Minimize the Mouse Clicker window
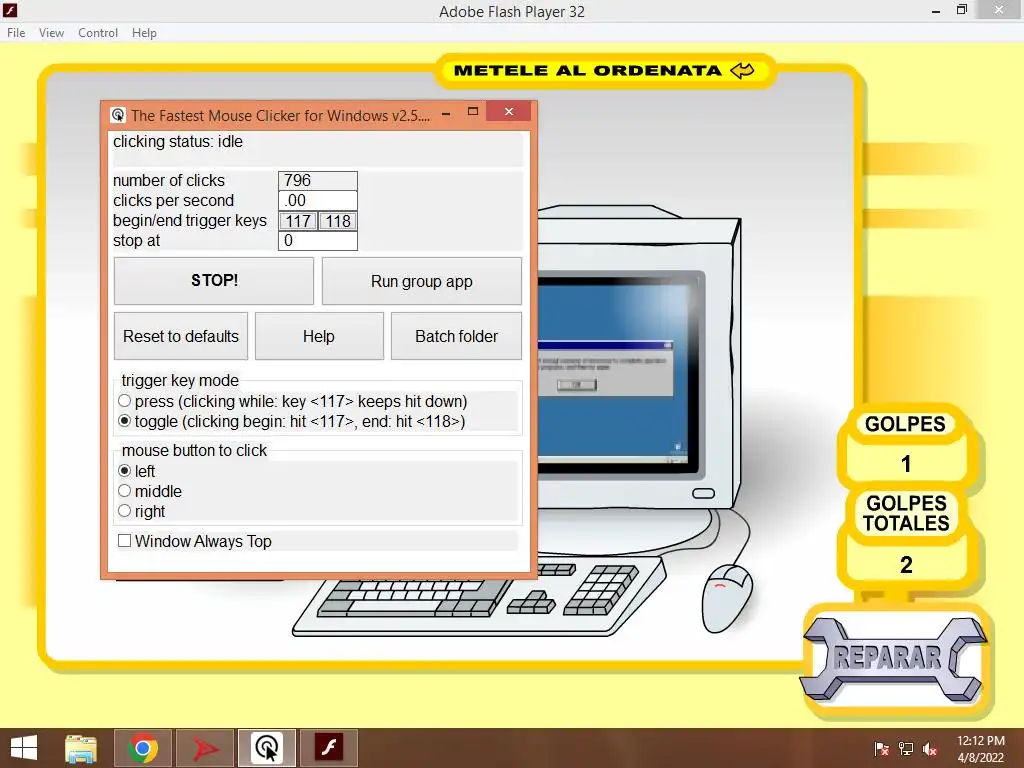1024x768 pixels. coord(446,113)
